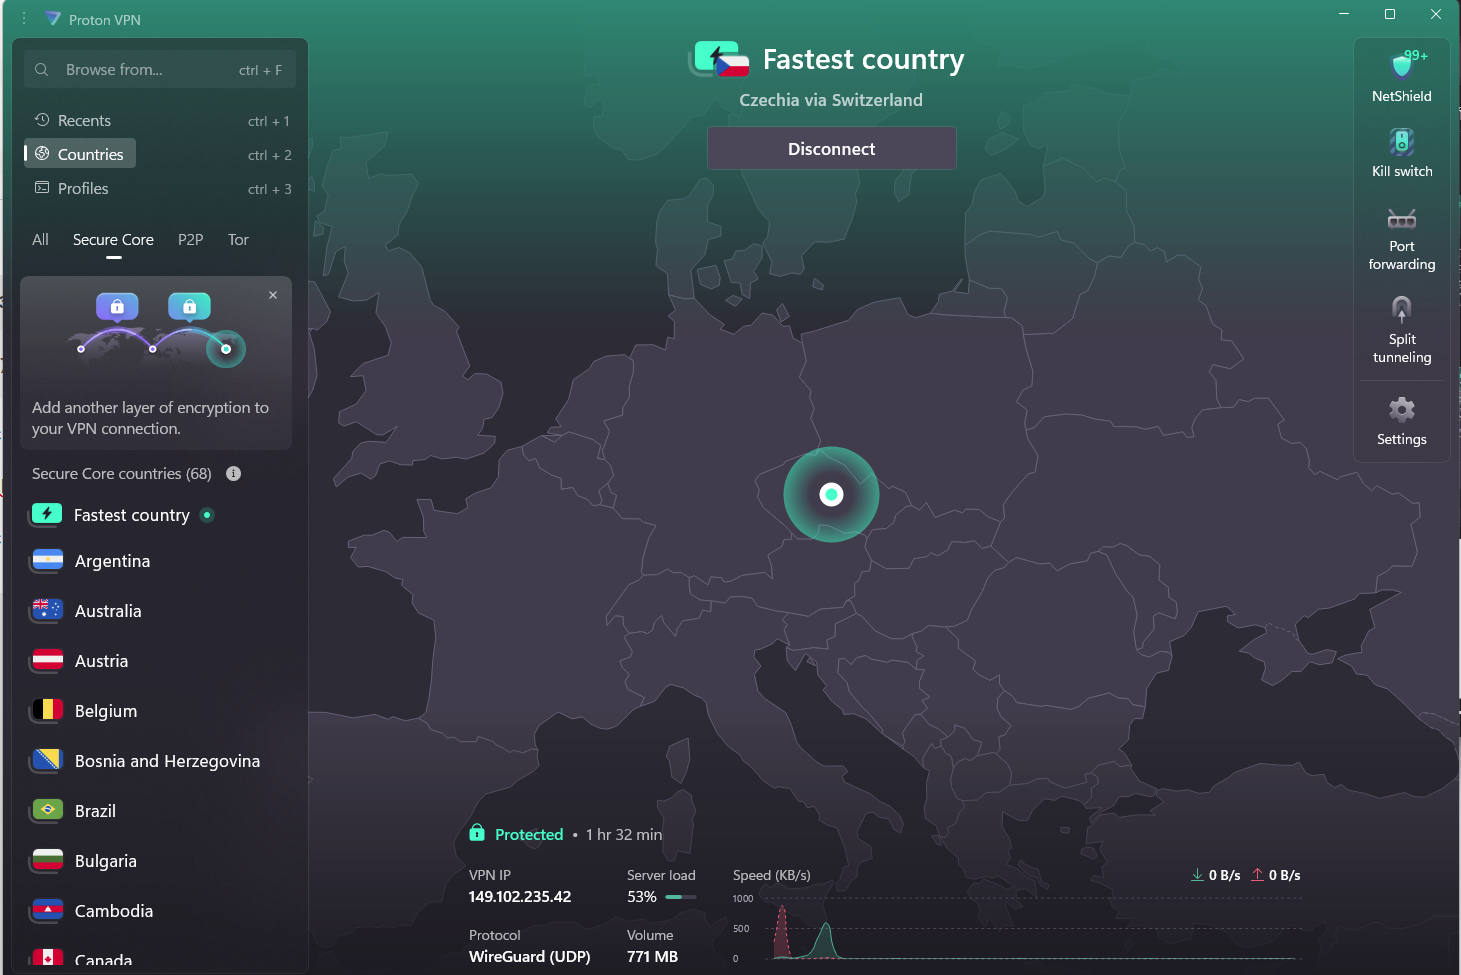Click the 771 MB volume value
Image resolution: width=1461 pixels, height=975 pixels.
[x=652, y=957]
